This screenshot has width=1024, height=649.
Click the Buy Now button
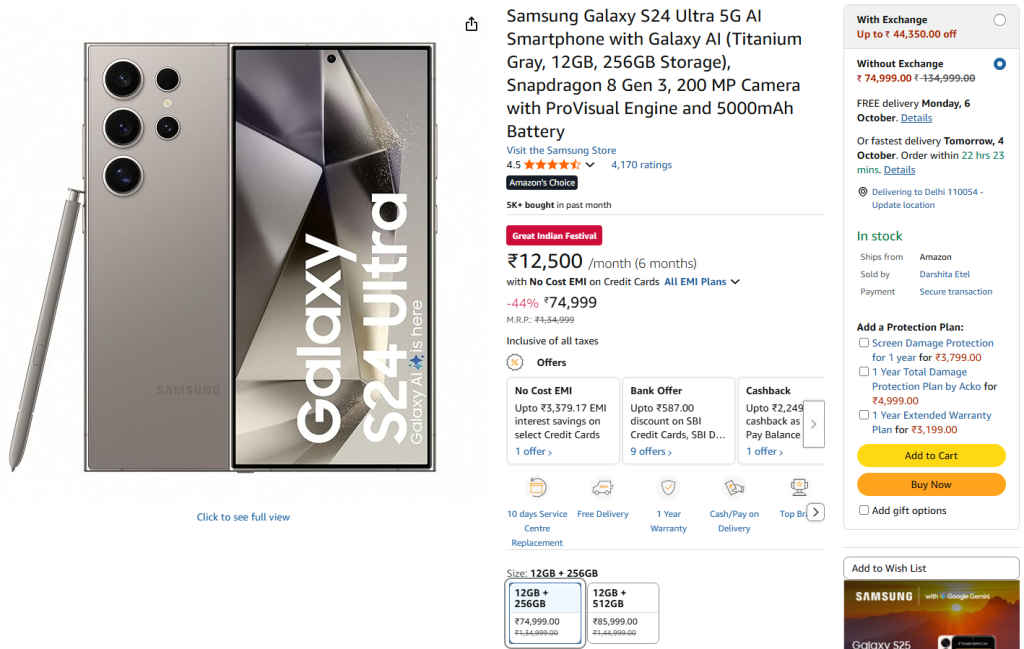tap(931, 484)
